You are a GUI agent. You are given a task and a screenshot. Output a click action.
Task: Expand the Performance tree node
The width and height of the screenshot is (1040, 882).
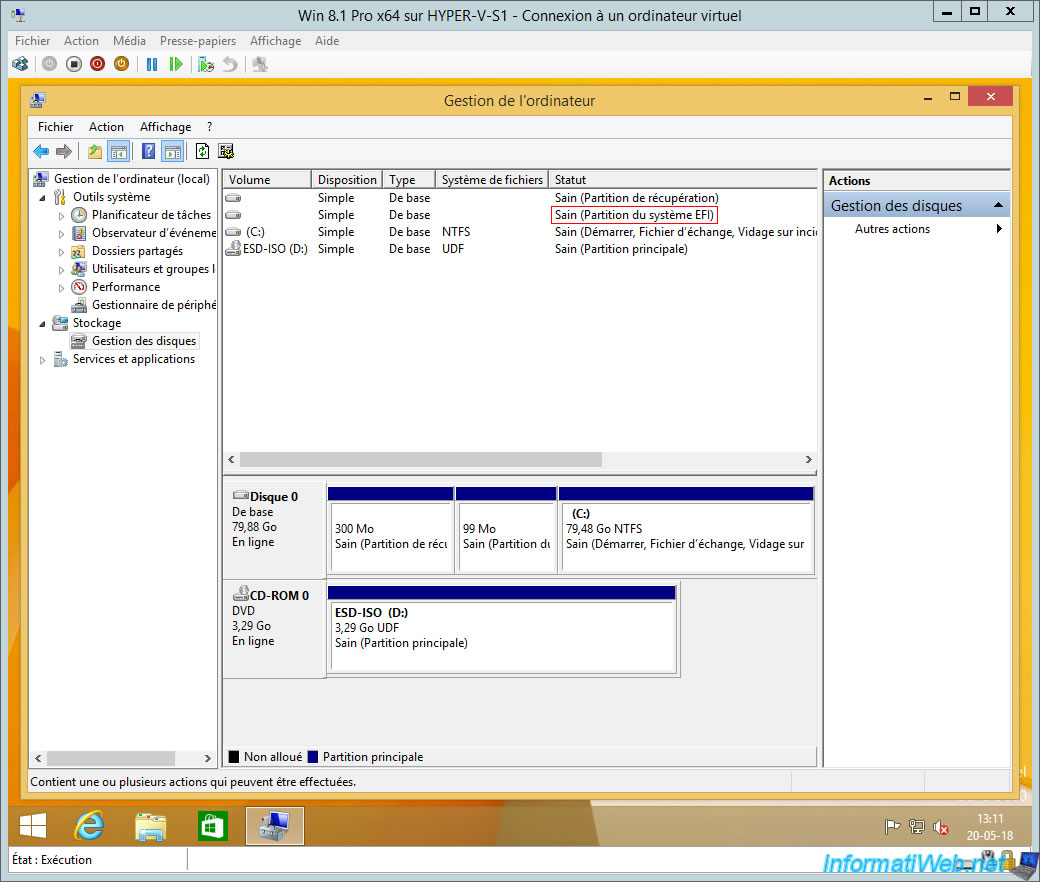[61, 288]
